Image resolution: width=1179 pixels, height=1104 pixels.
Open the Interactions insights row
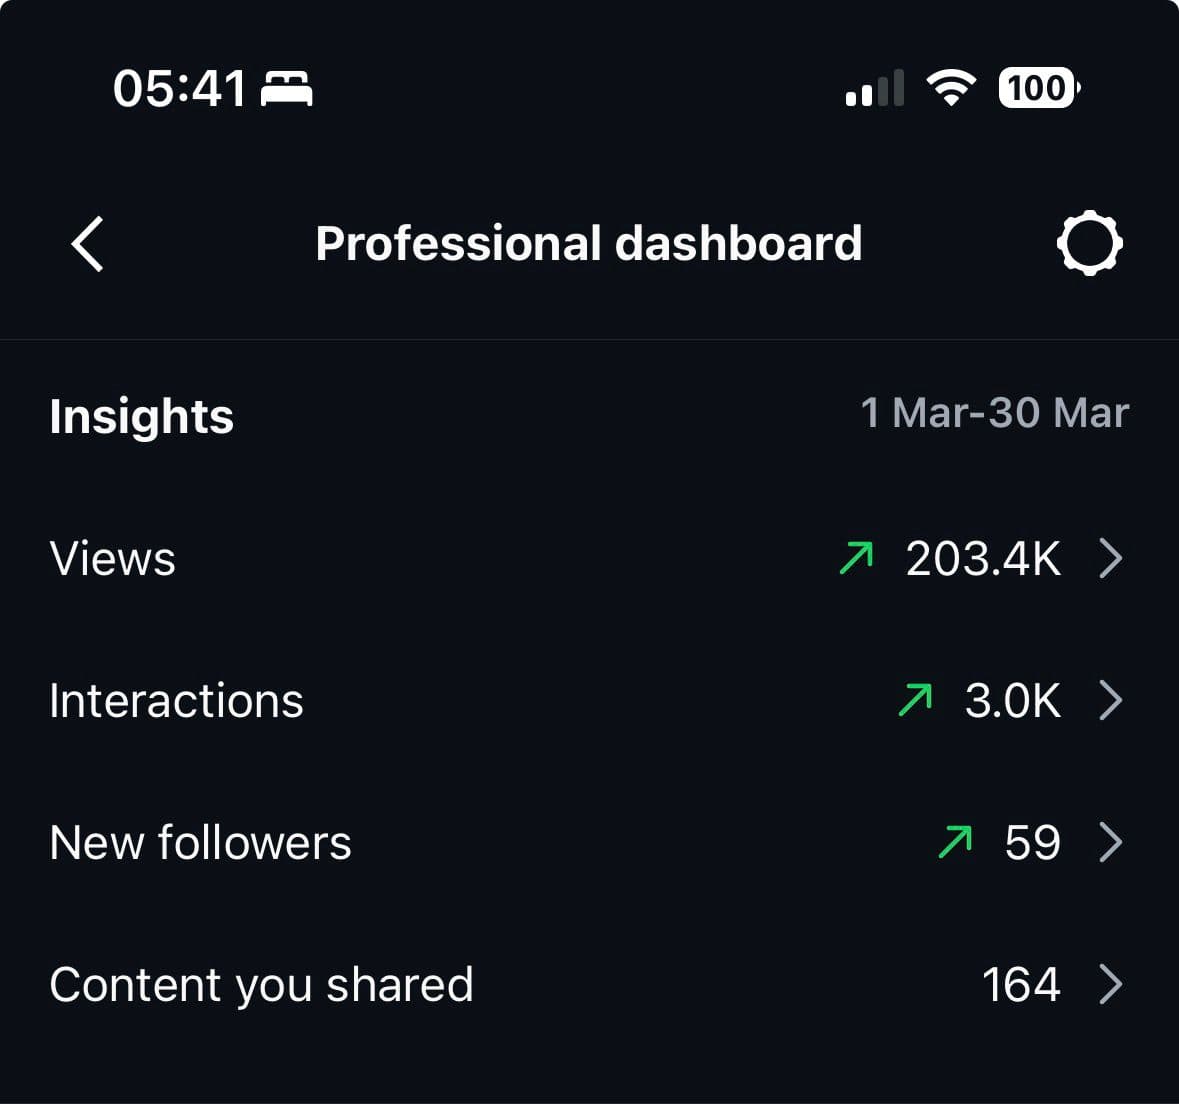tap(177, 700)
